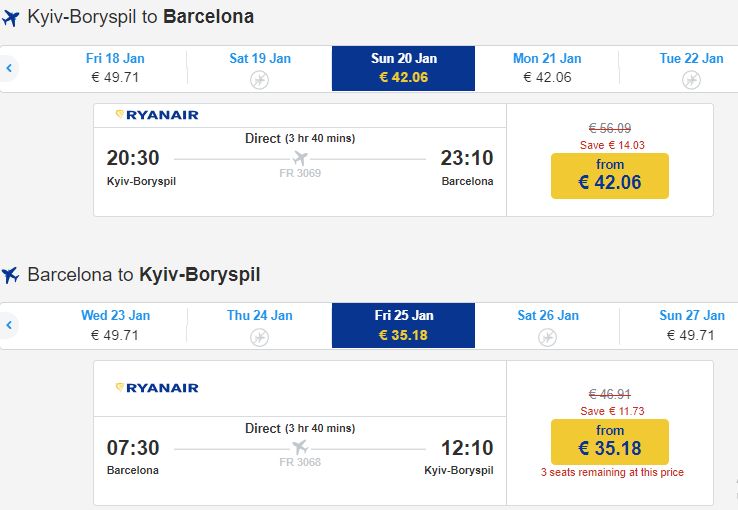The width and height of the screenshot is (738, 510).
Task: Click the no-flight icon under Sat 26 Jan
Action: 547,337
